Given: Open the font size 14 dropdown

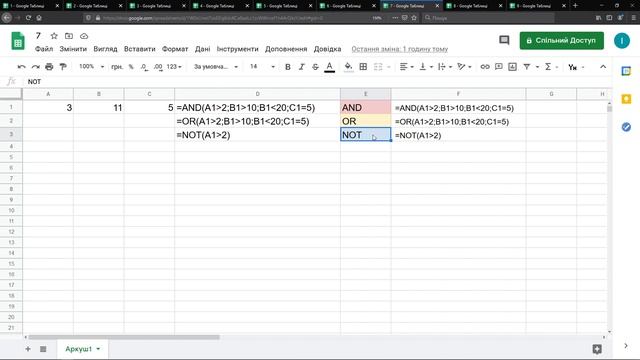Looking at the screenshot, I should (x=262, y=67).
